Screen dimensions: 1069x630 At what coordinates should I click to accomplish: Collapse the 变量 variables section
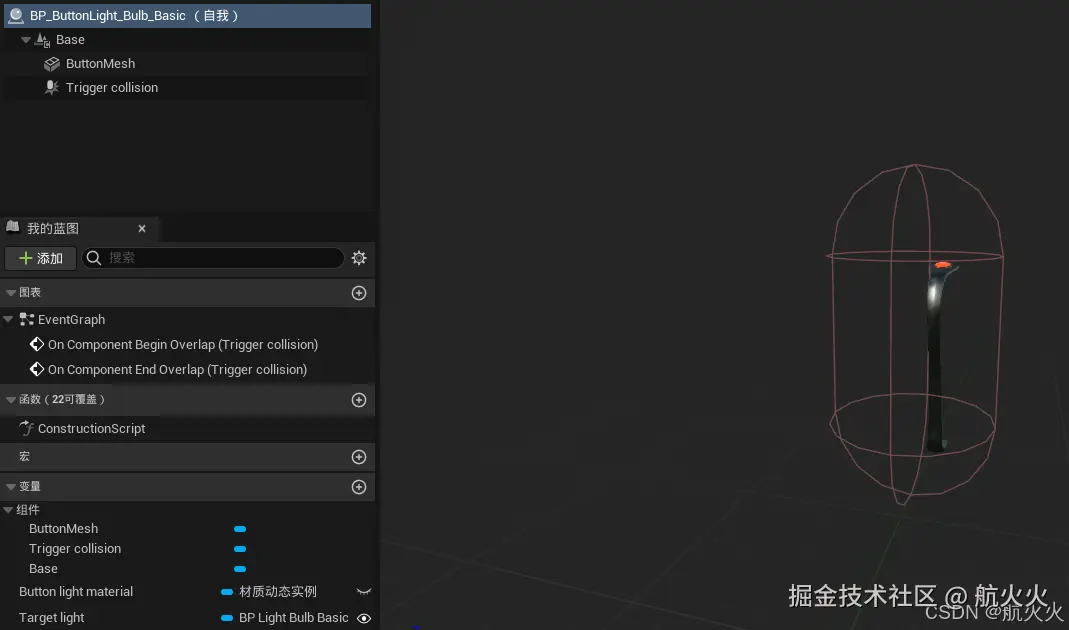click(8, 486)
